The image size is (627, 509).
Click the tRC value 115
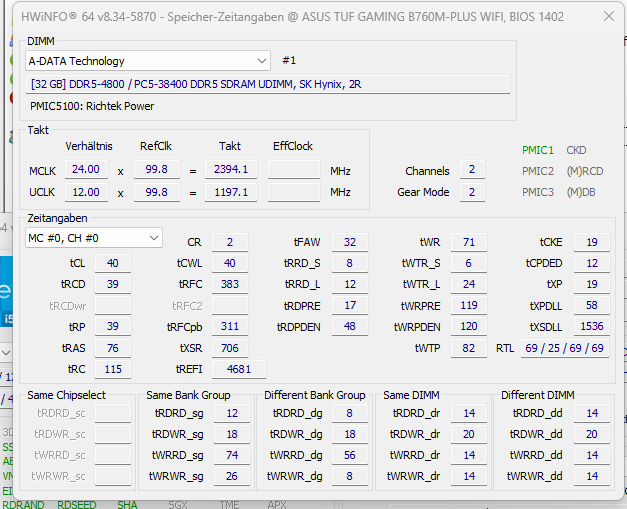113,369
